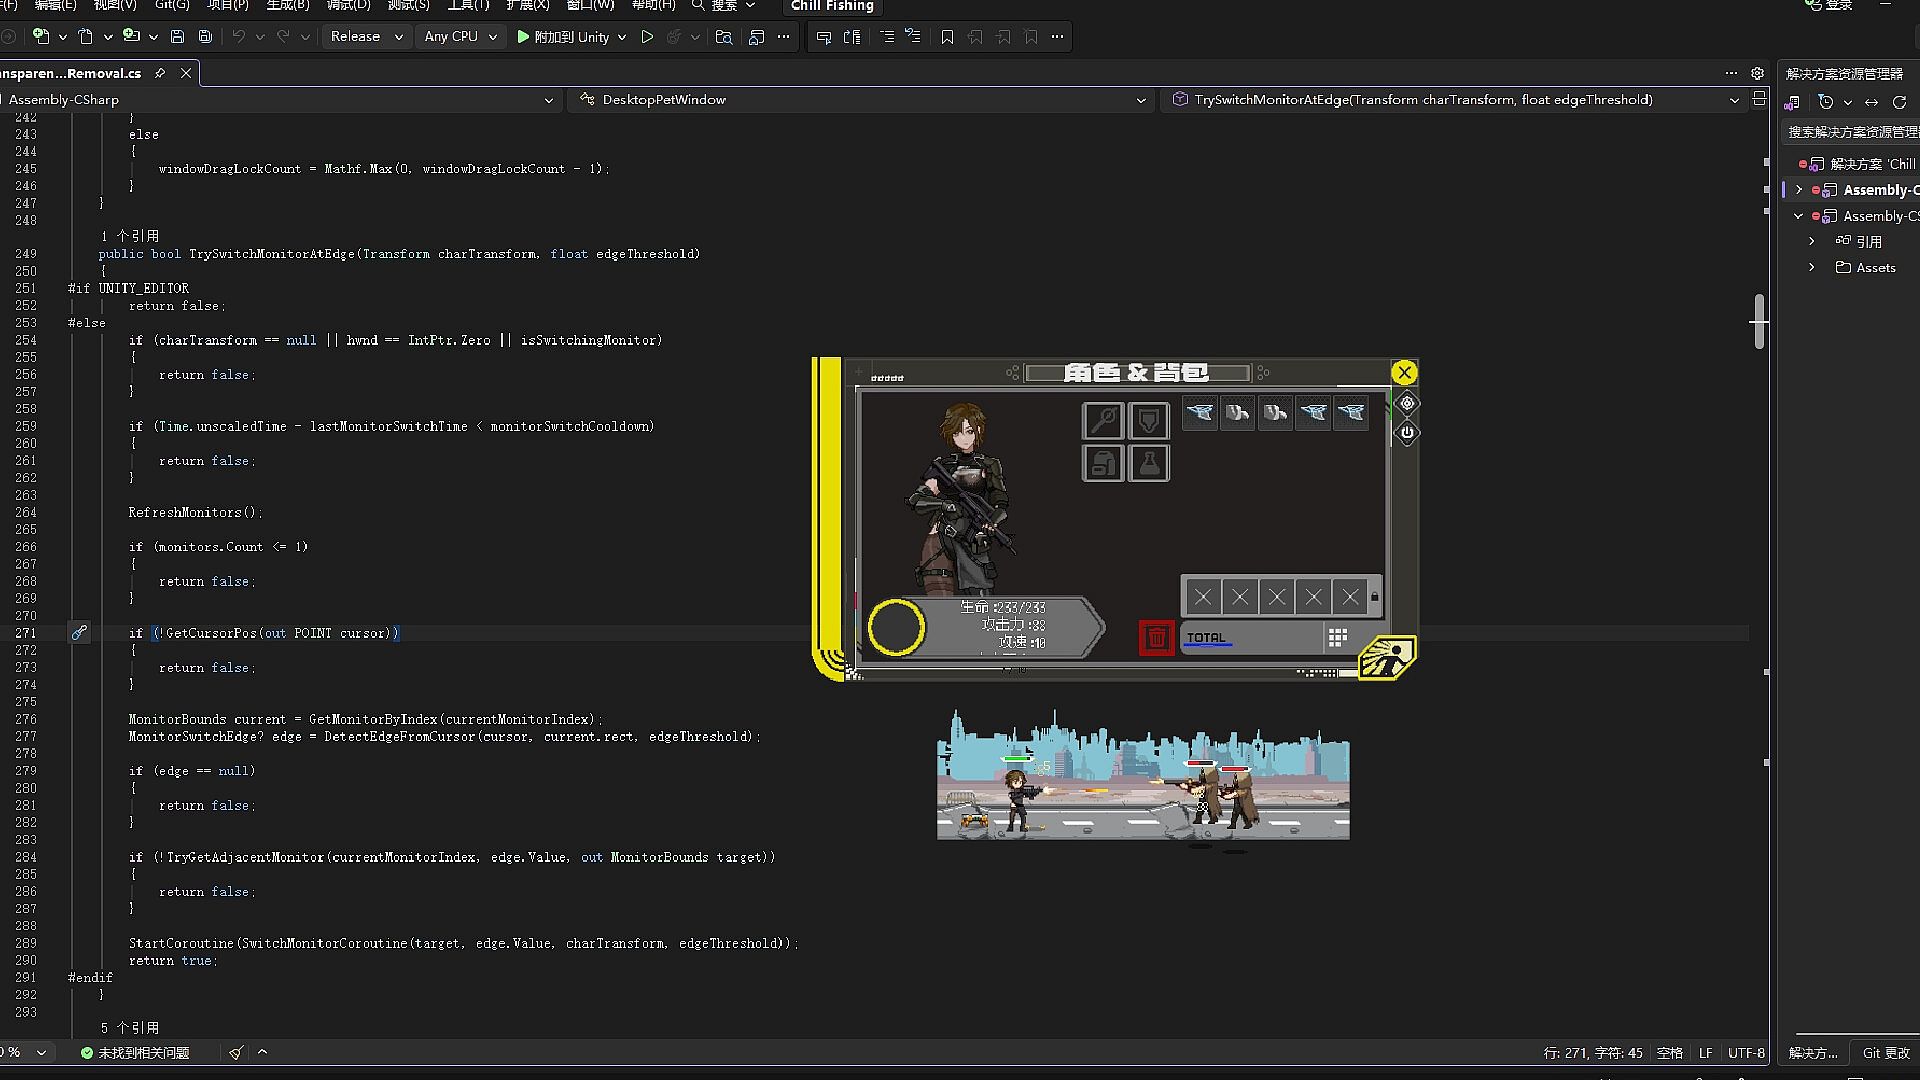Refresh the Solution Explorer tree
1920x1080 pixels.
pyautogui.click(x=1899, y=102)
